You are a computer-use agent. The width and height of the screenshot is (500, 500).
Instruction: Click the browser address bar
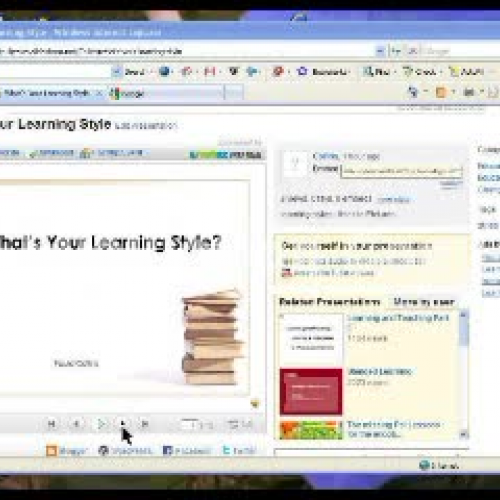point(187,51)
